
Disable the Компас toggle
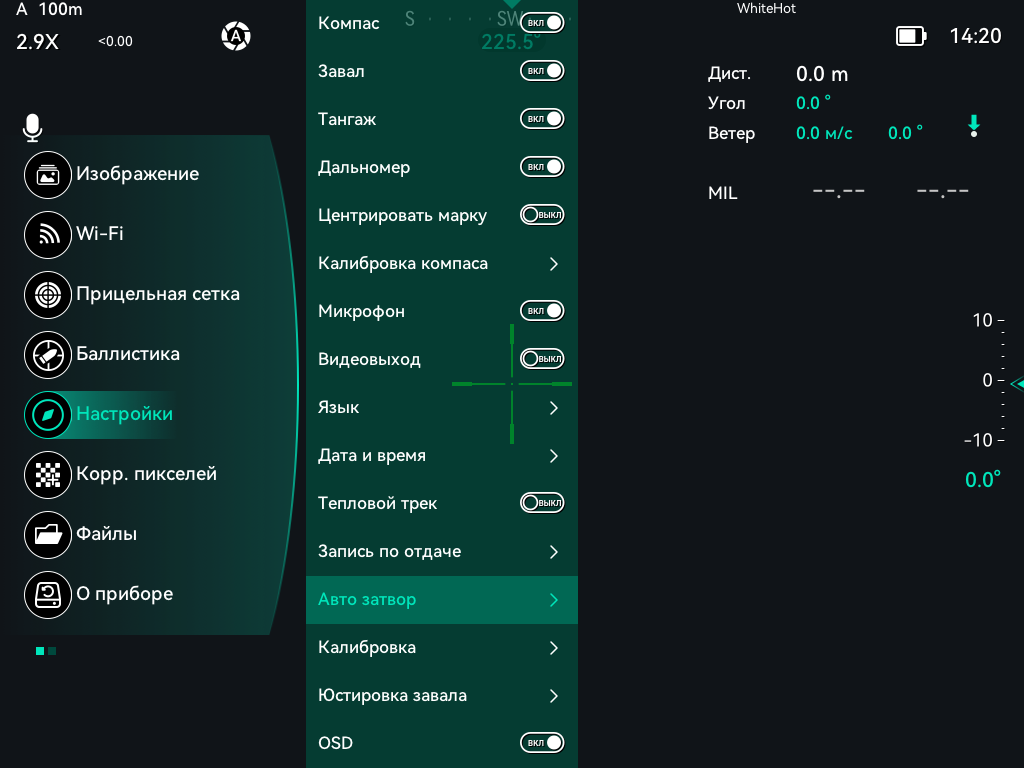click(x=542, y=22)
